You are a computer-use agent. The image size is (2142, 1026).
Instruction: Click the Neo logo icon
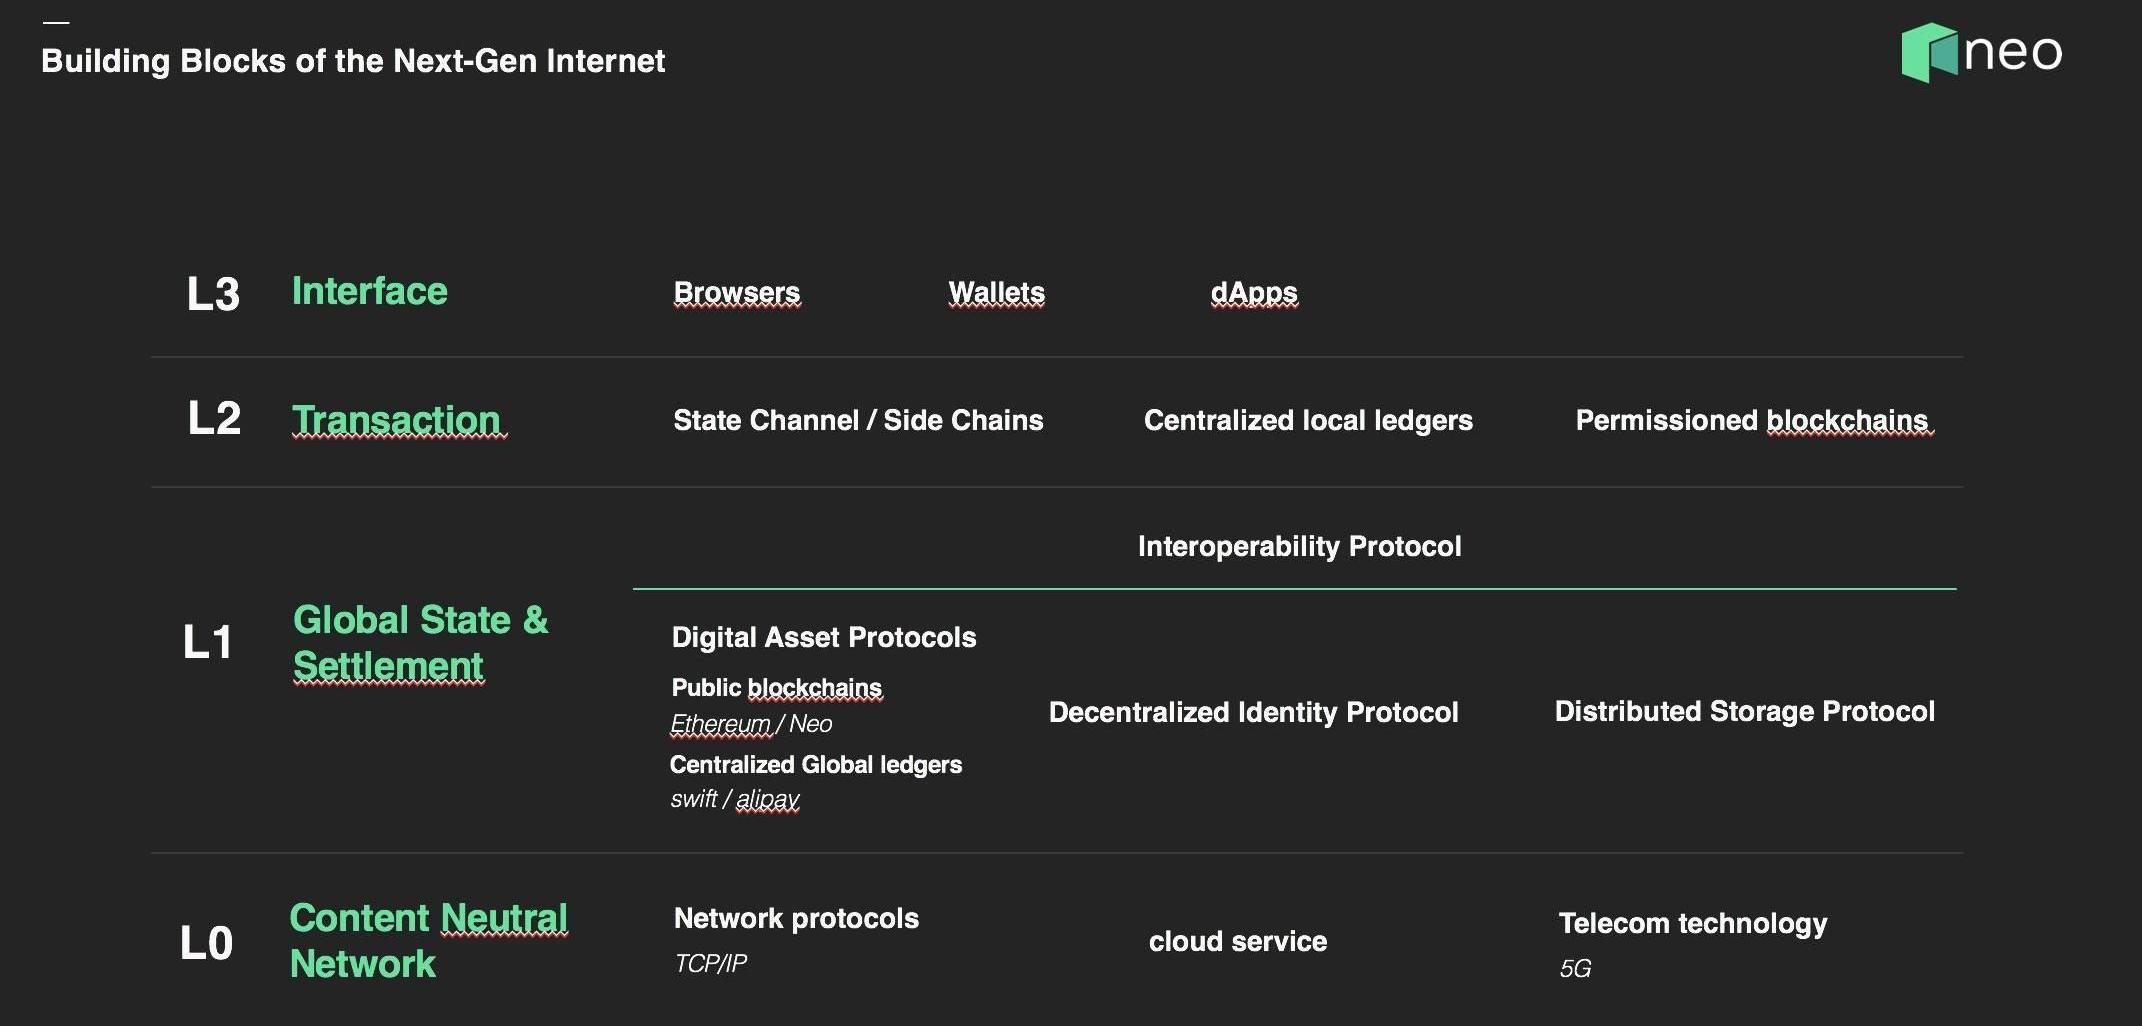click(1929, 53)
